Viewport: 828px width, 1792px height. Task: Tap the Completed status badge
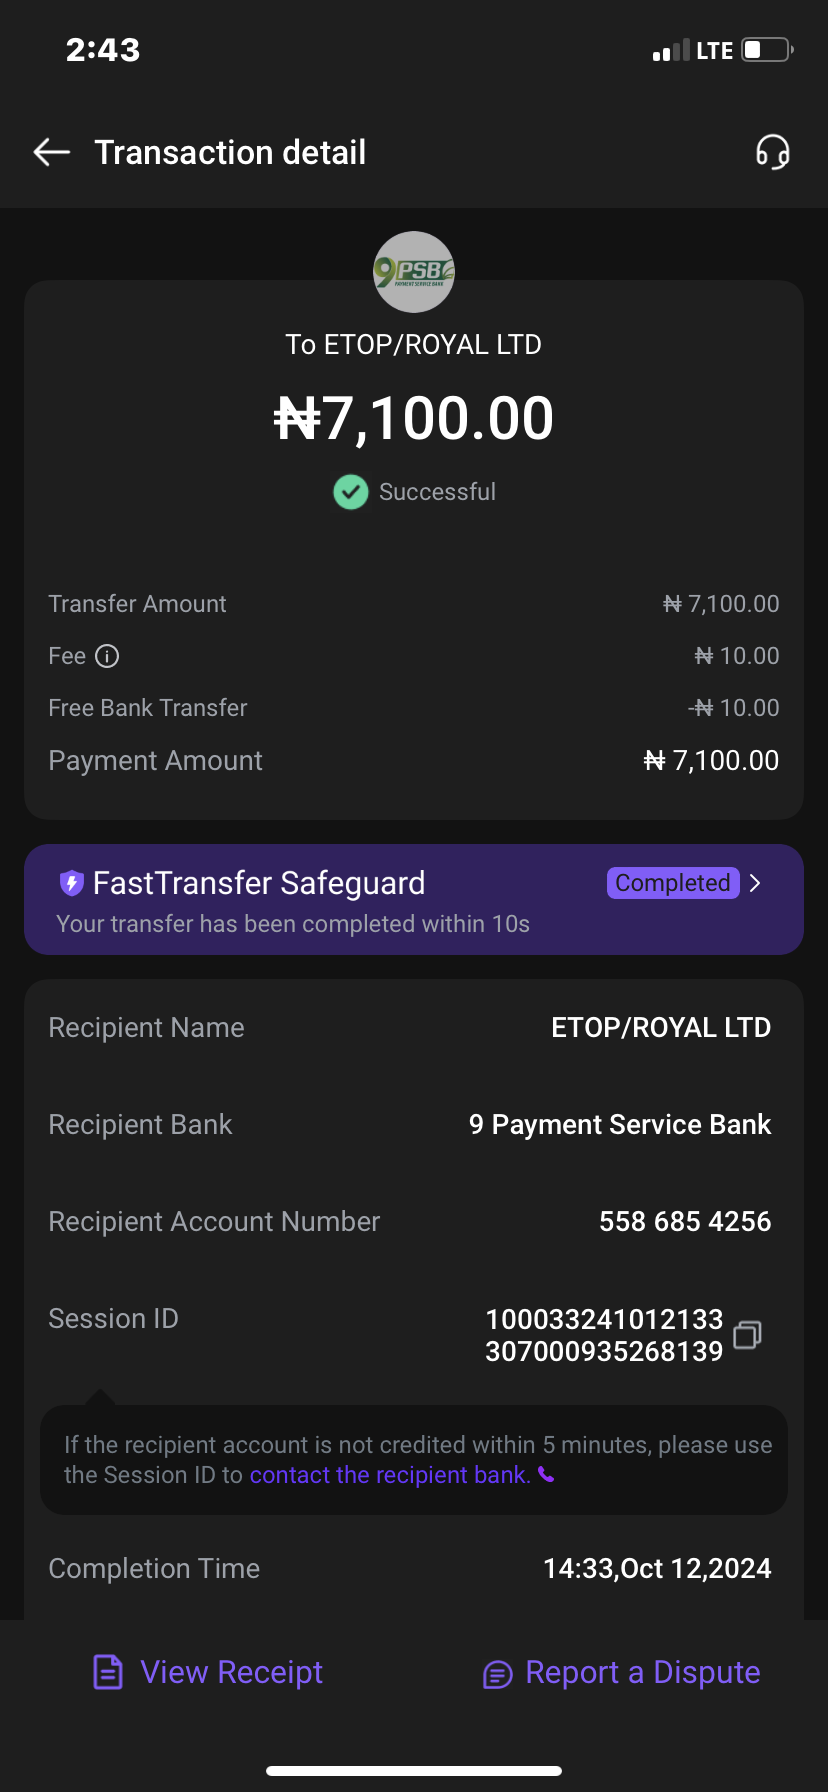[x=672, y=883]
